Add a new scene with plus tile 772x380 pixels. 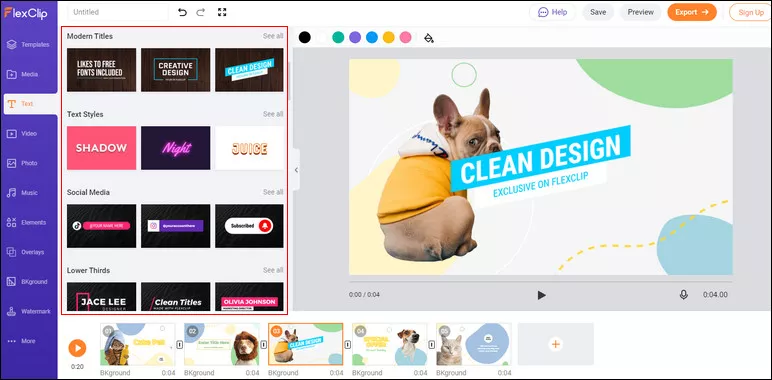click(x=555, y=344)
